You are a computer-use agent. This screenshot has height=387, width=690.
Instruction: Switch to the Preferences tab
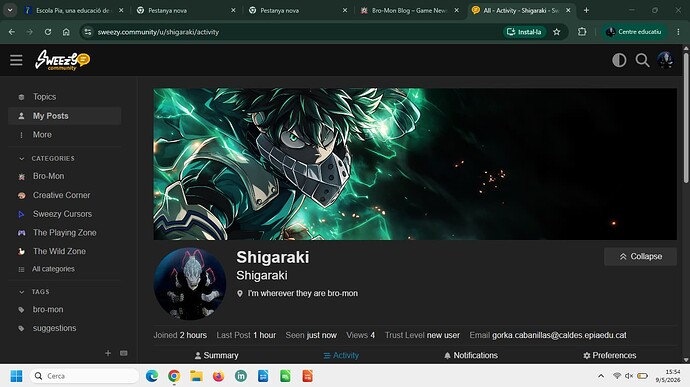coord(609,355)
